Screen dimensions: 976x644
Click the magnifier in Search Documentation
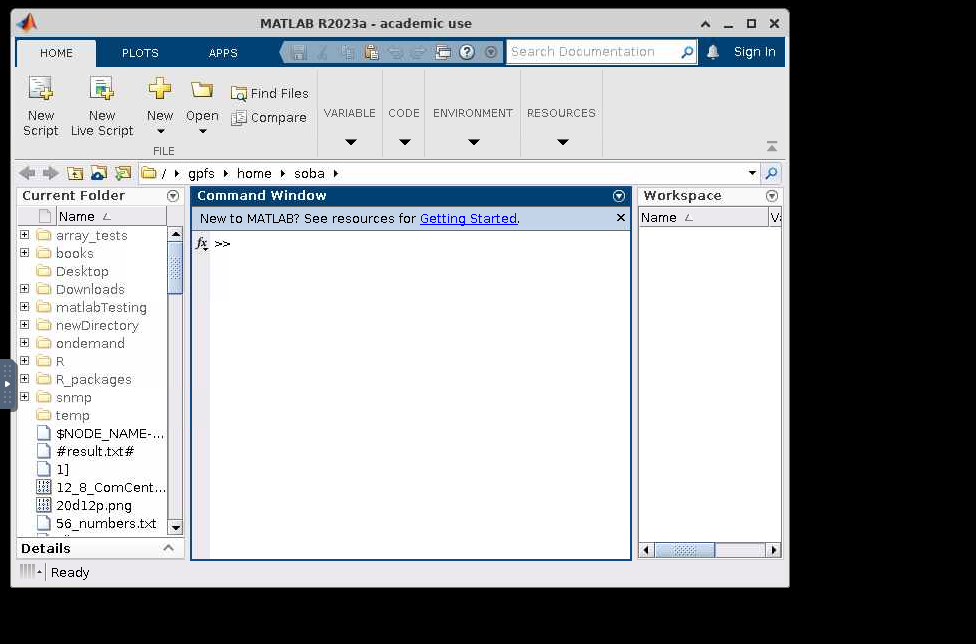point(687,52)
